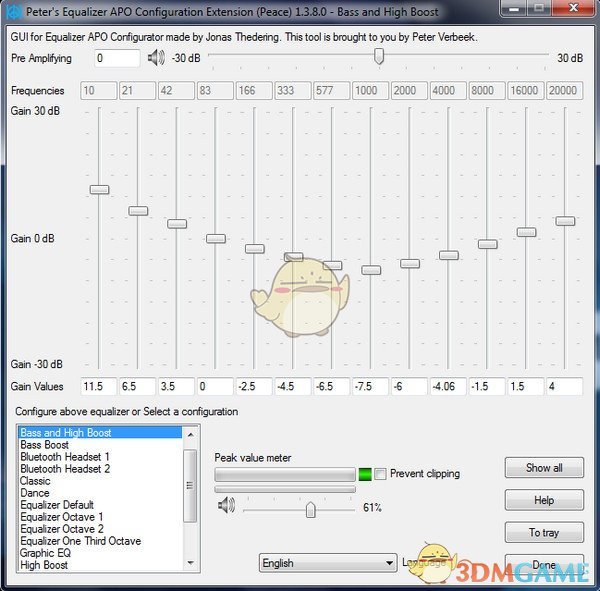Select Equalizer Octave 2 configuration
The image size is (600, 591).
coord(100,529)
